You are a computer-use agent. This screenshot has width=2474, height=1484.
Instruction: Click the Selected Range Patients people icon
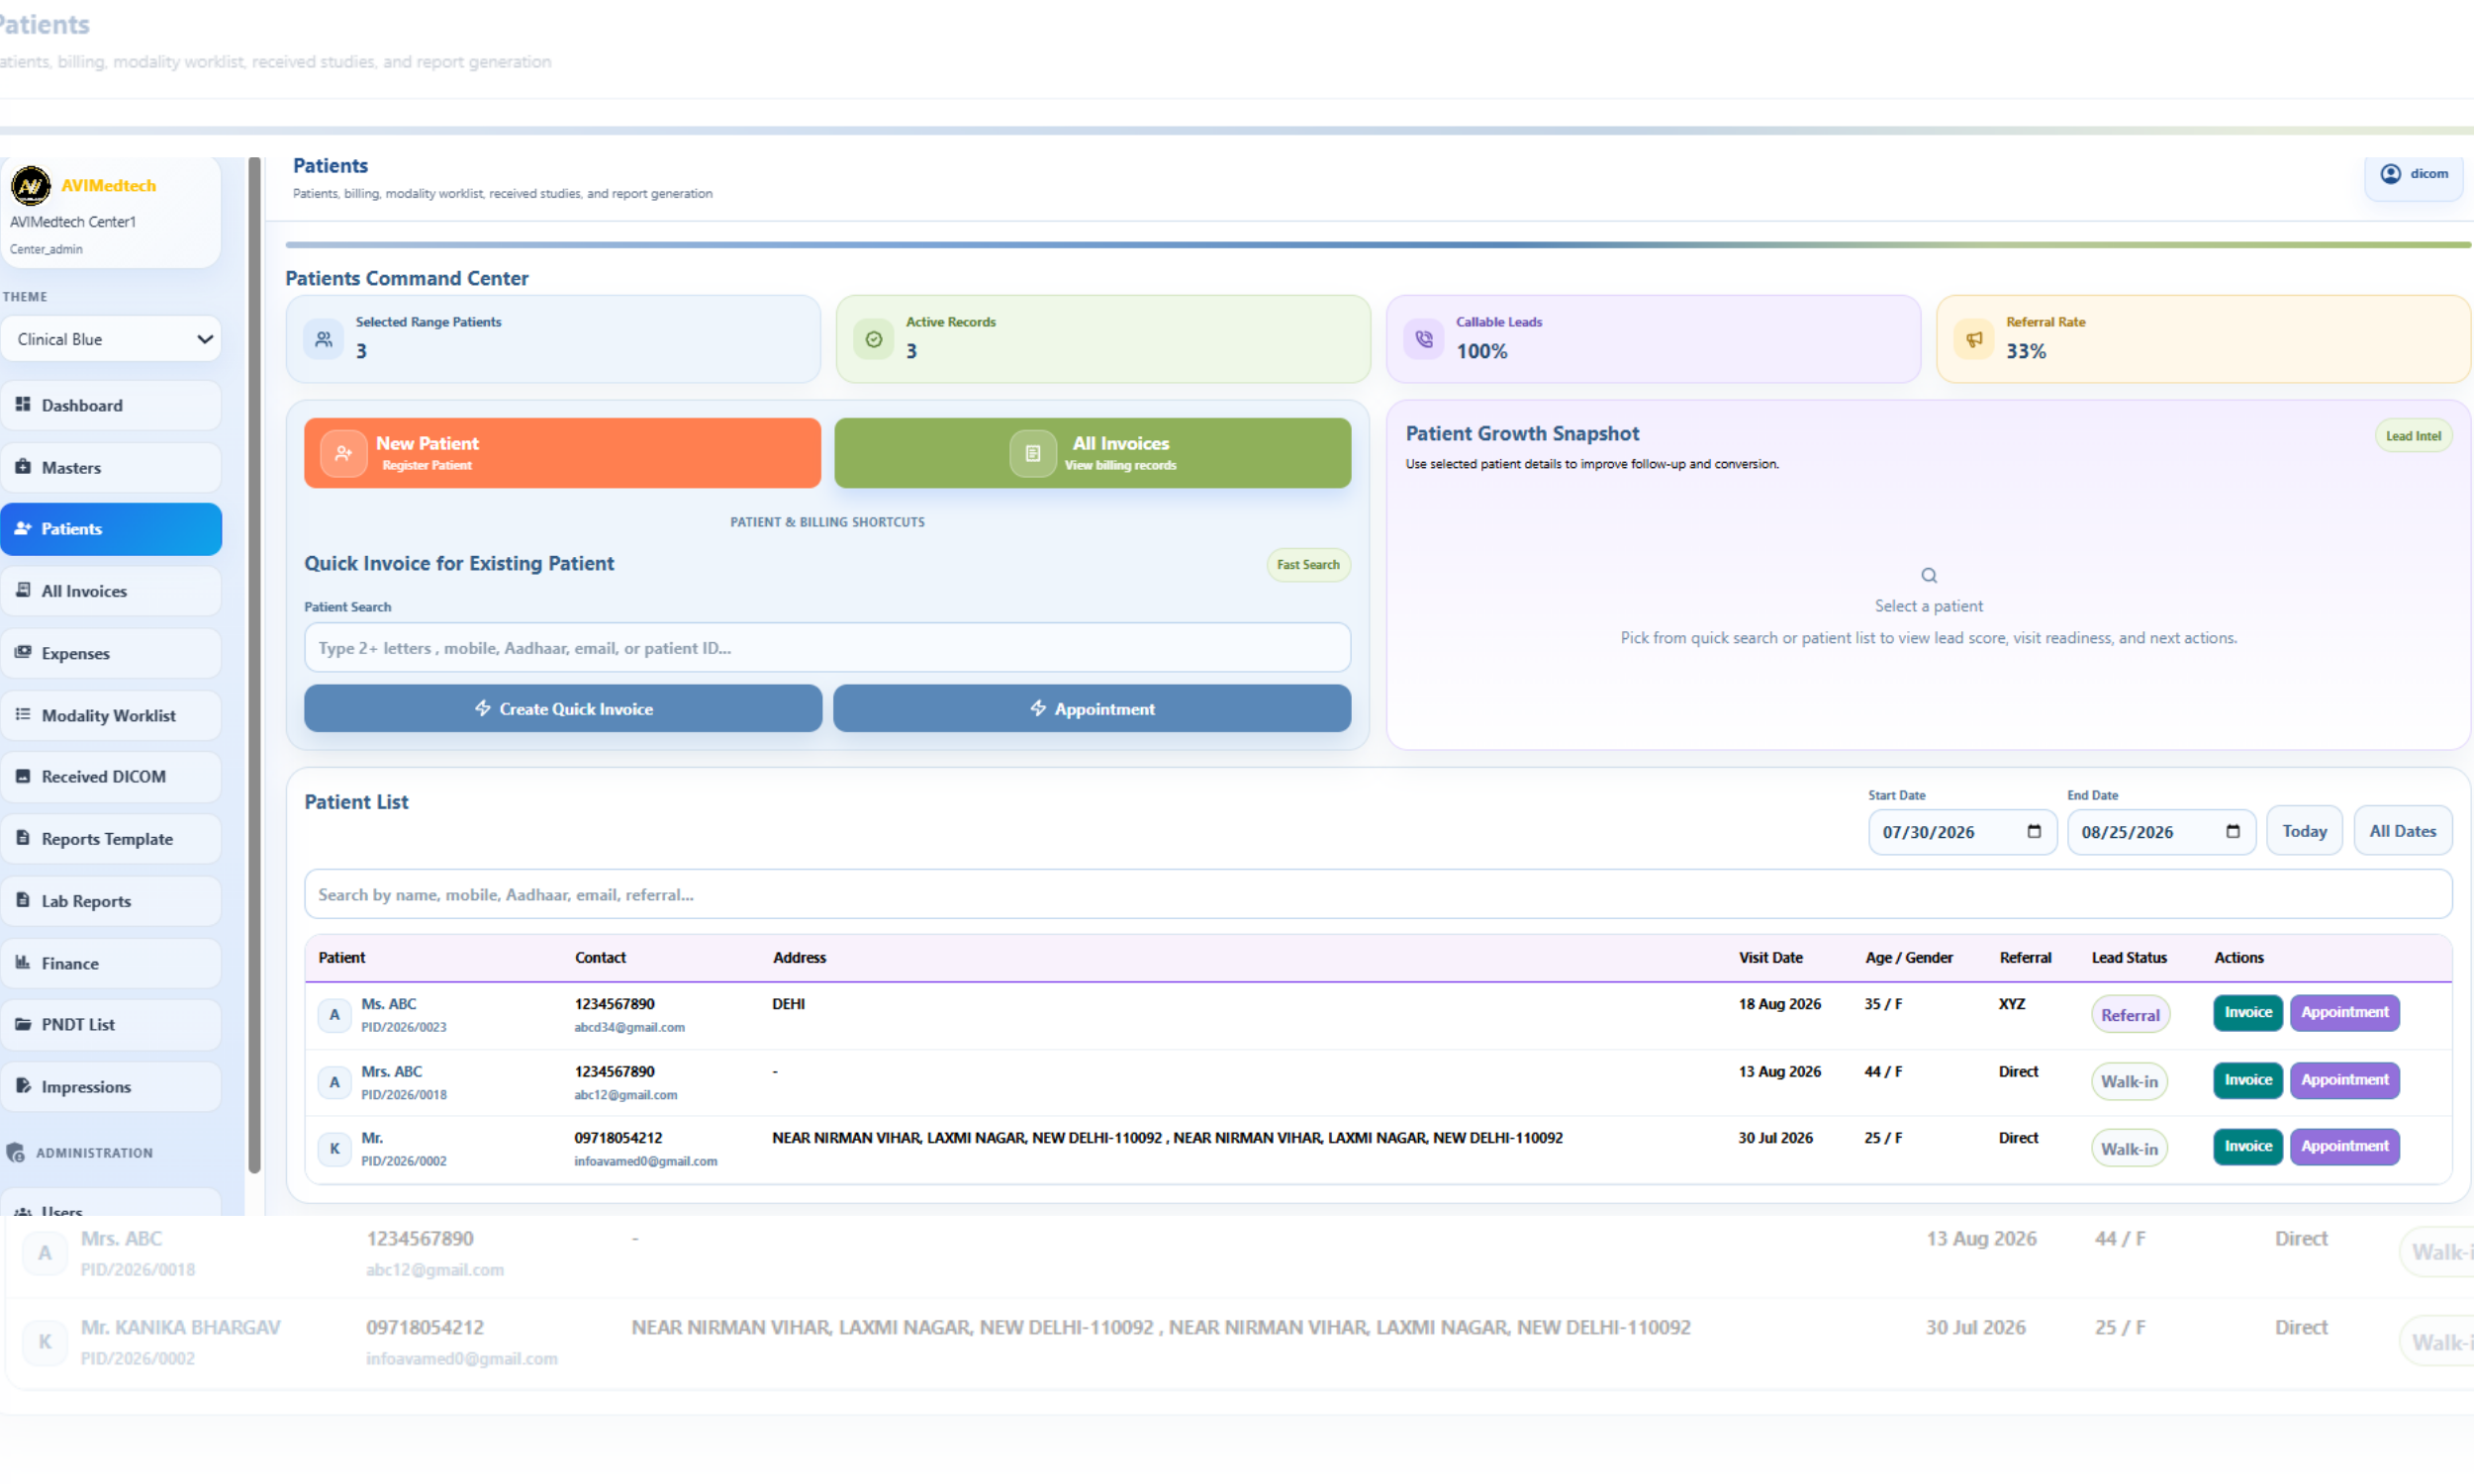[x=324, y=339]
